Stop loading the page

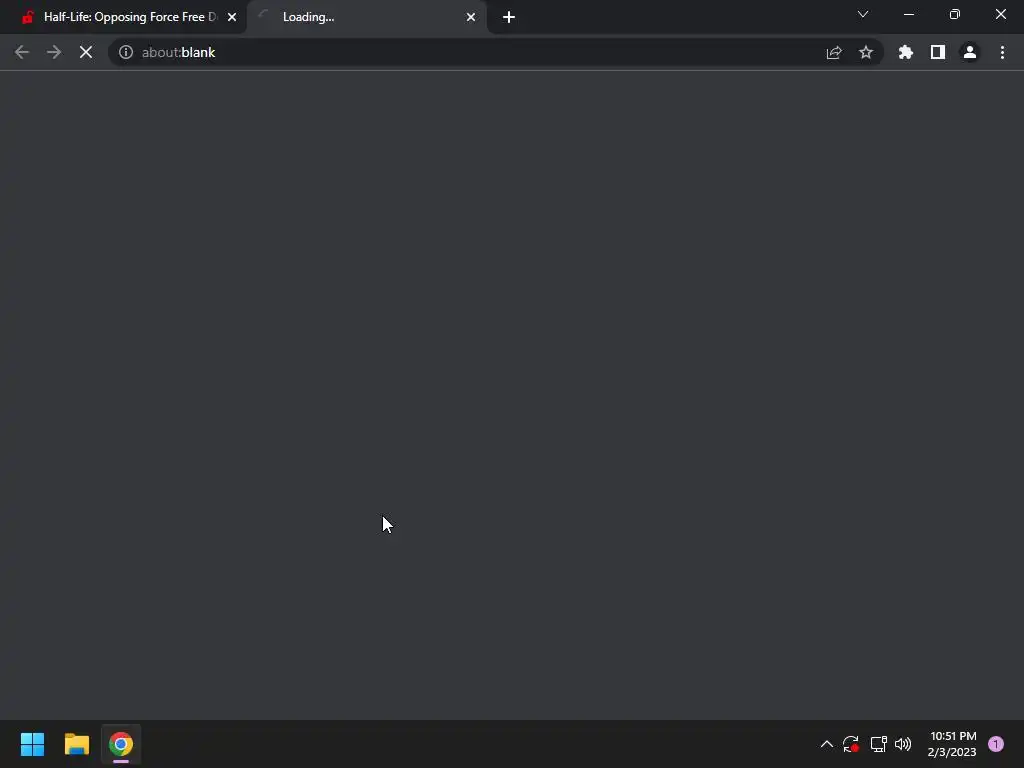[x=86, y=52]
